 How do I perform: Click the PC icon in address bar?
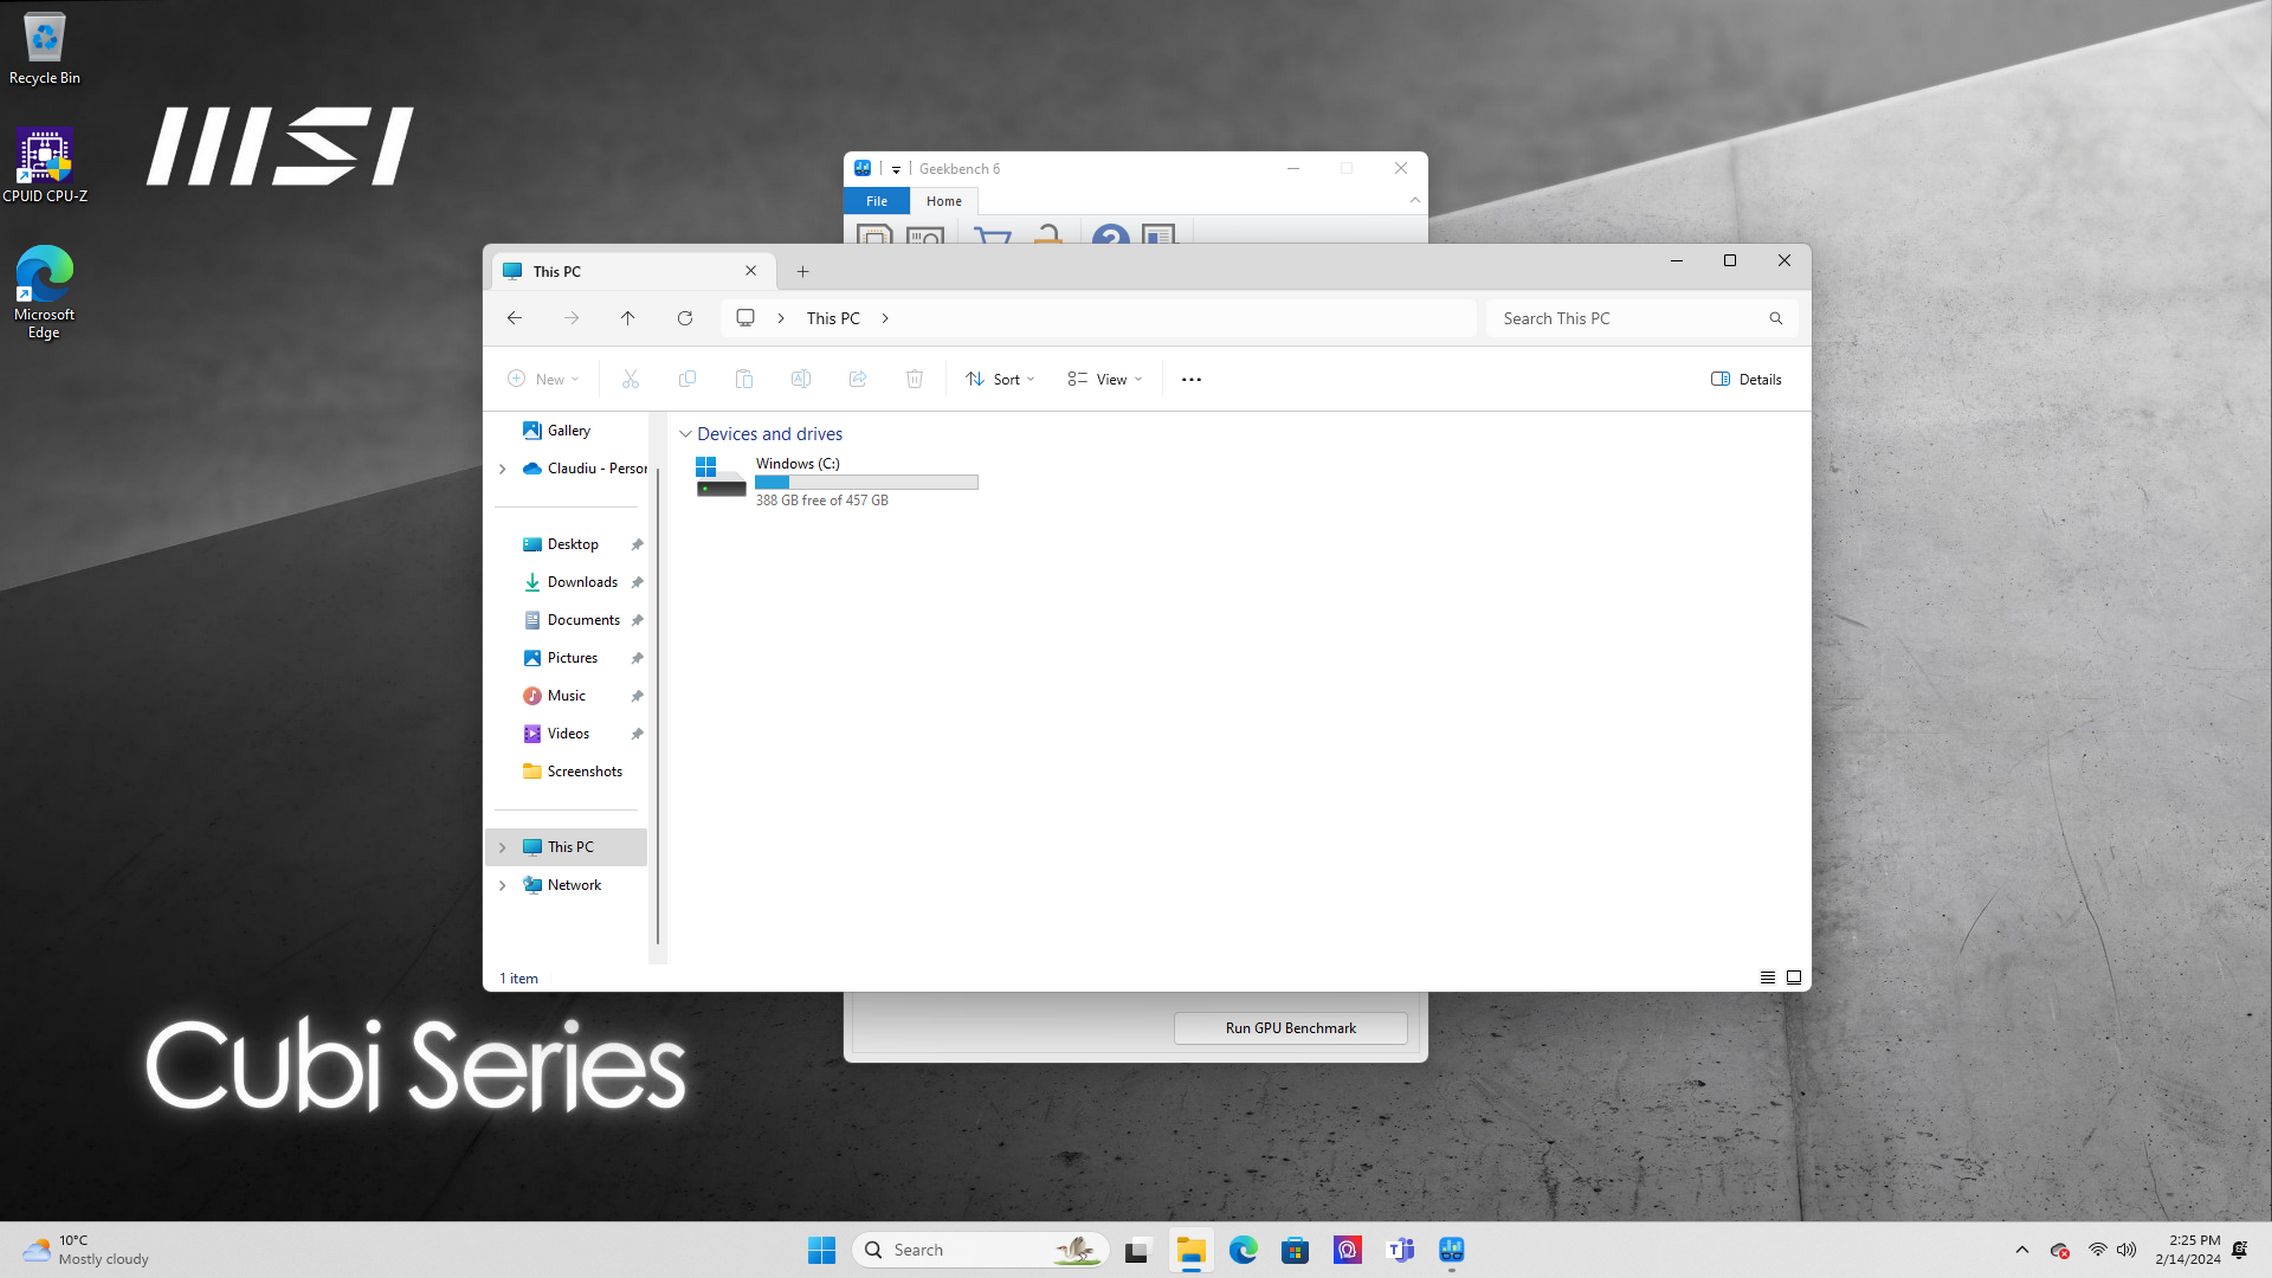tap(745, 318)
